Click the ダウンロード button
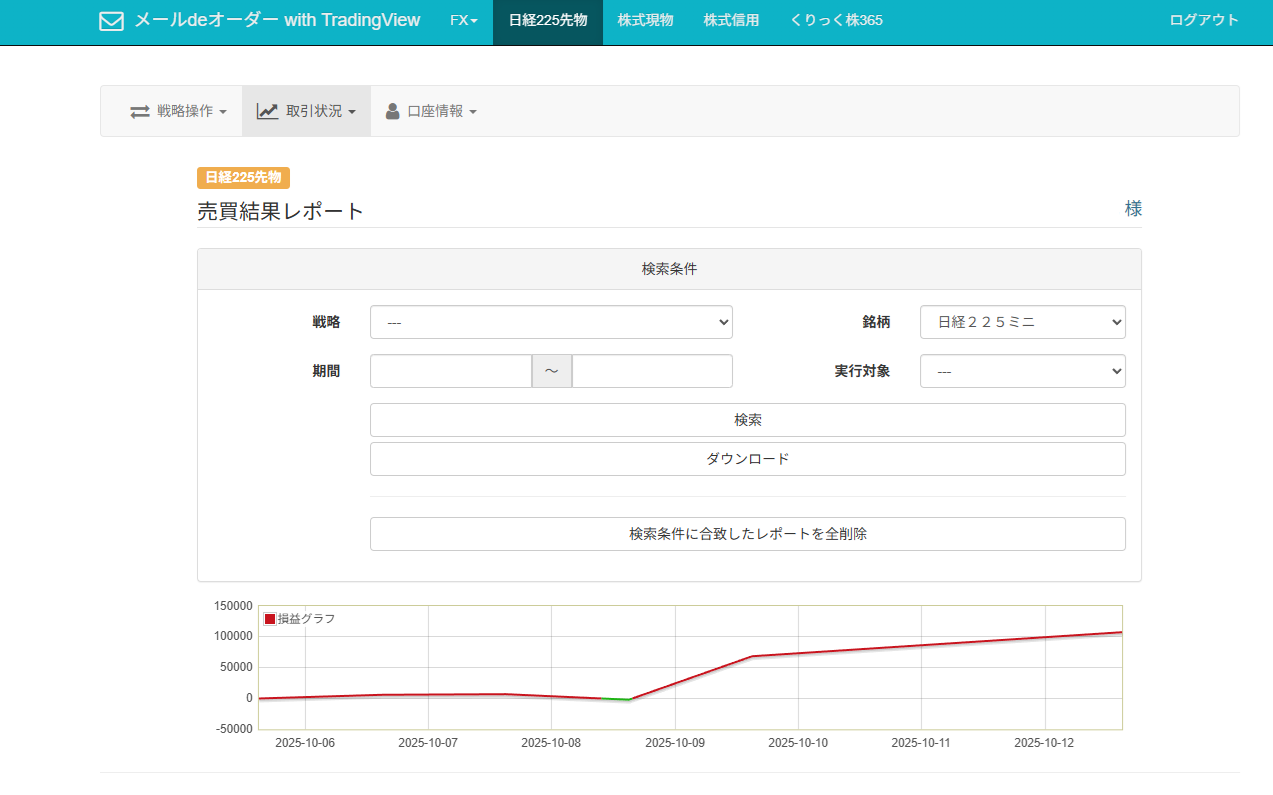1273x795 pixels. pyautogui.click(x=747, y=459)
